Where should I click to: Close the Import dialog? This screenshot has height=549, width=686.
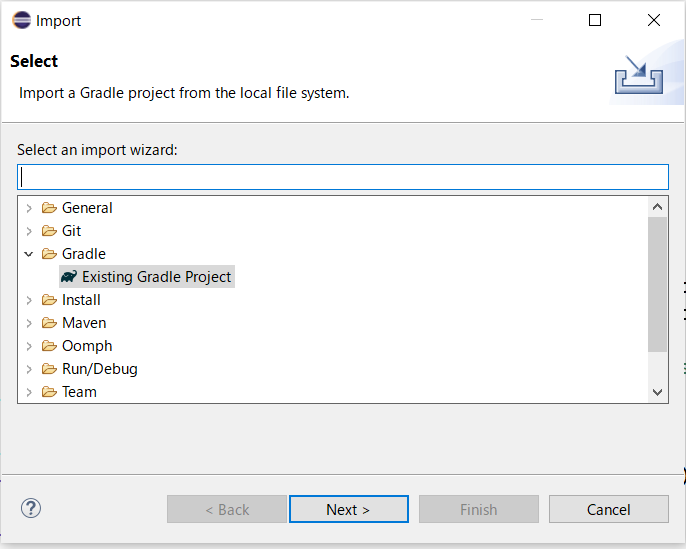[654, 20]
